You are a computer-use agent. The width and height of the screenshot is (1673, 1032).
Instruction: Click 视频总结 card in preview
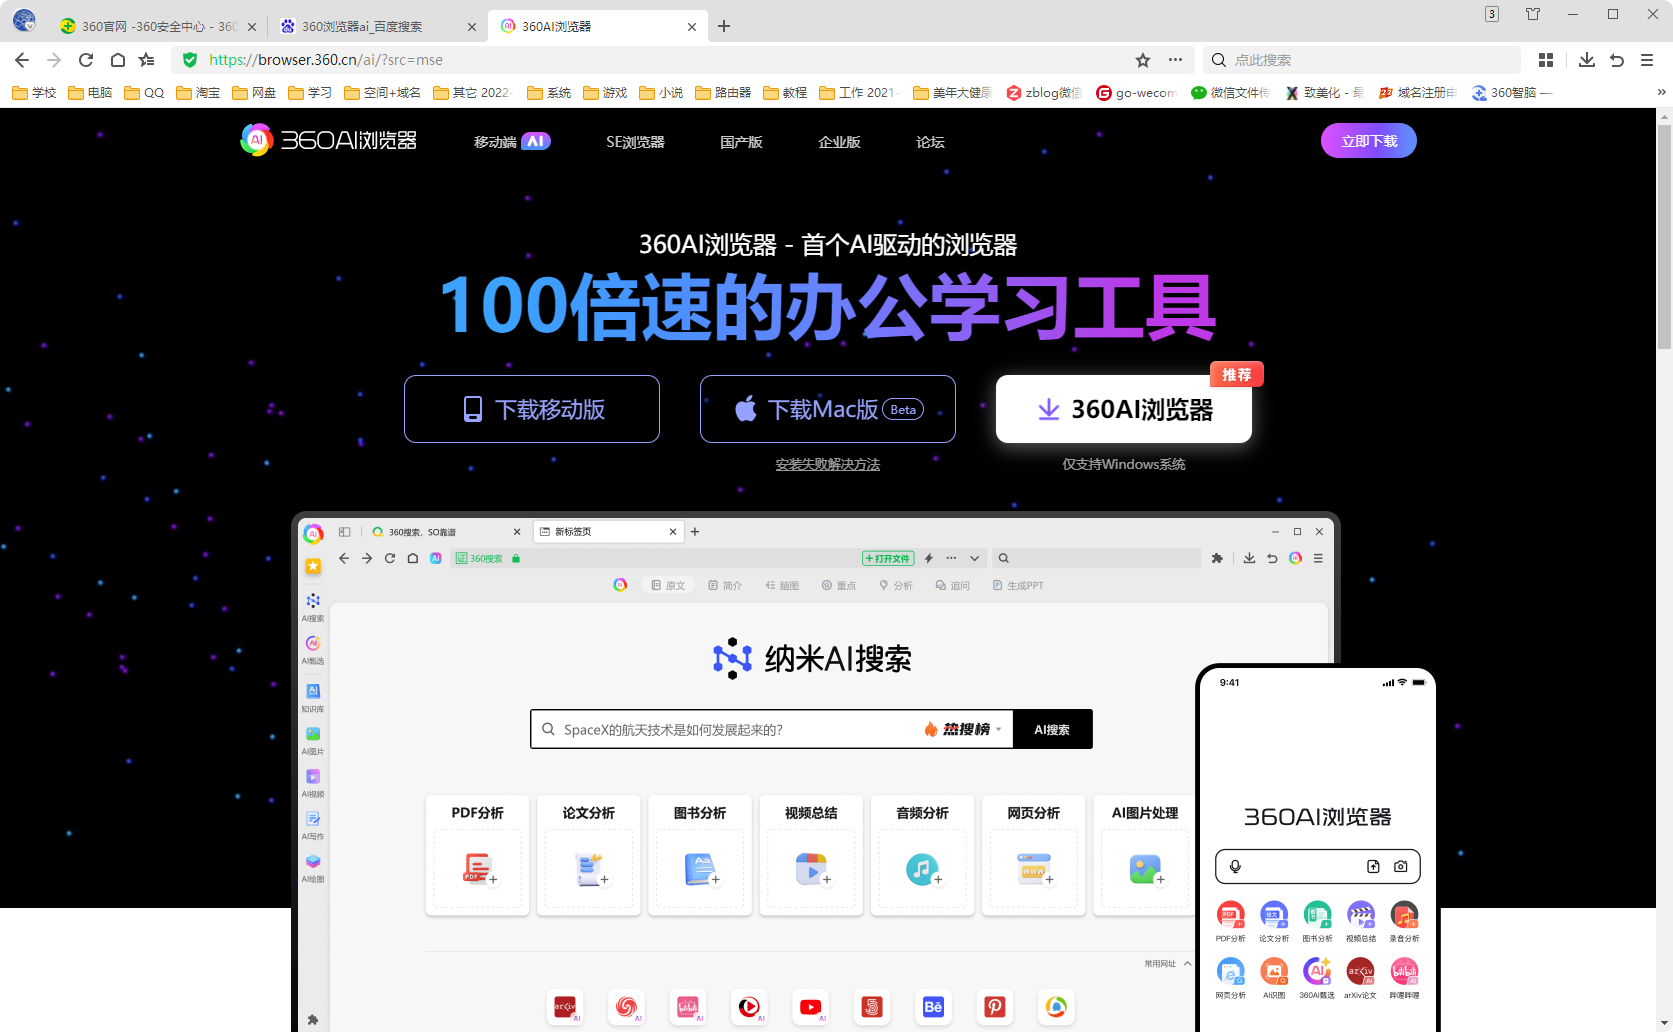pyautogui.click(x=811, y=855)
